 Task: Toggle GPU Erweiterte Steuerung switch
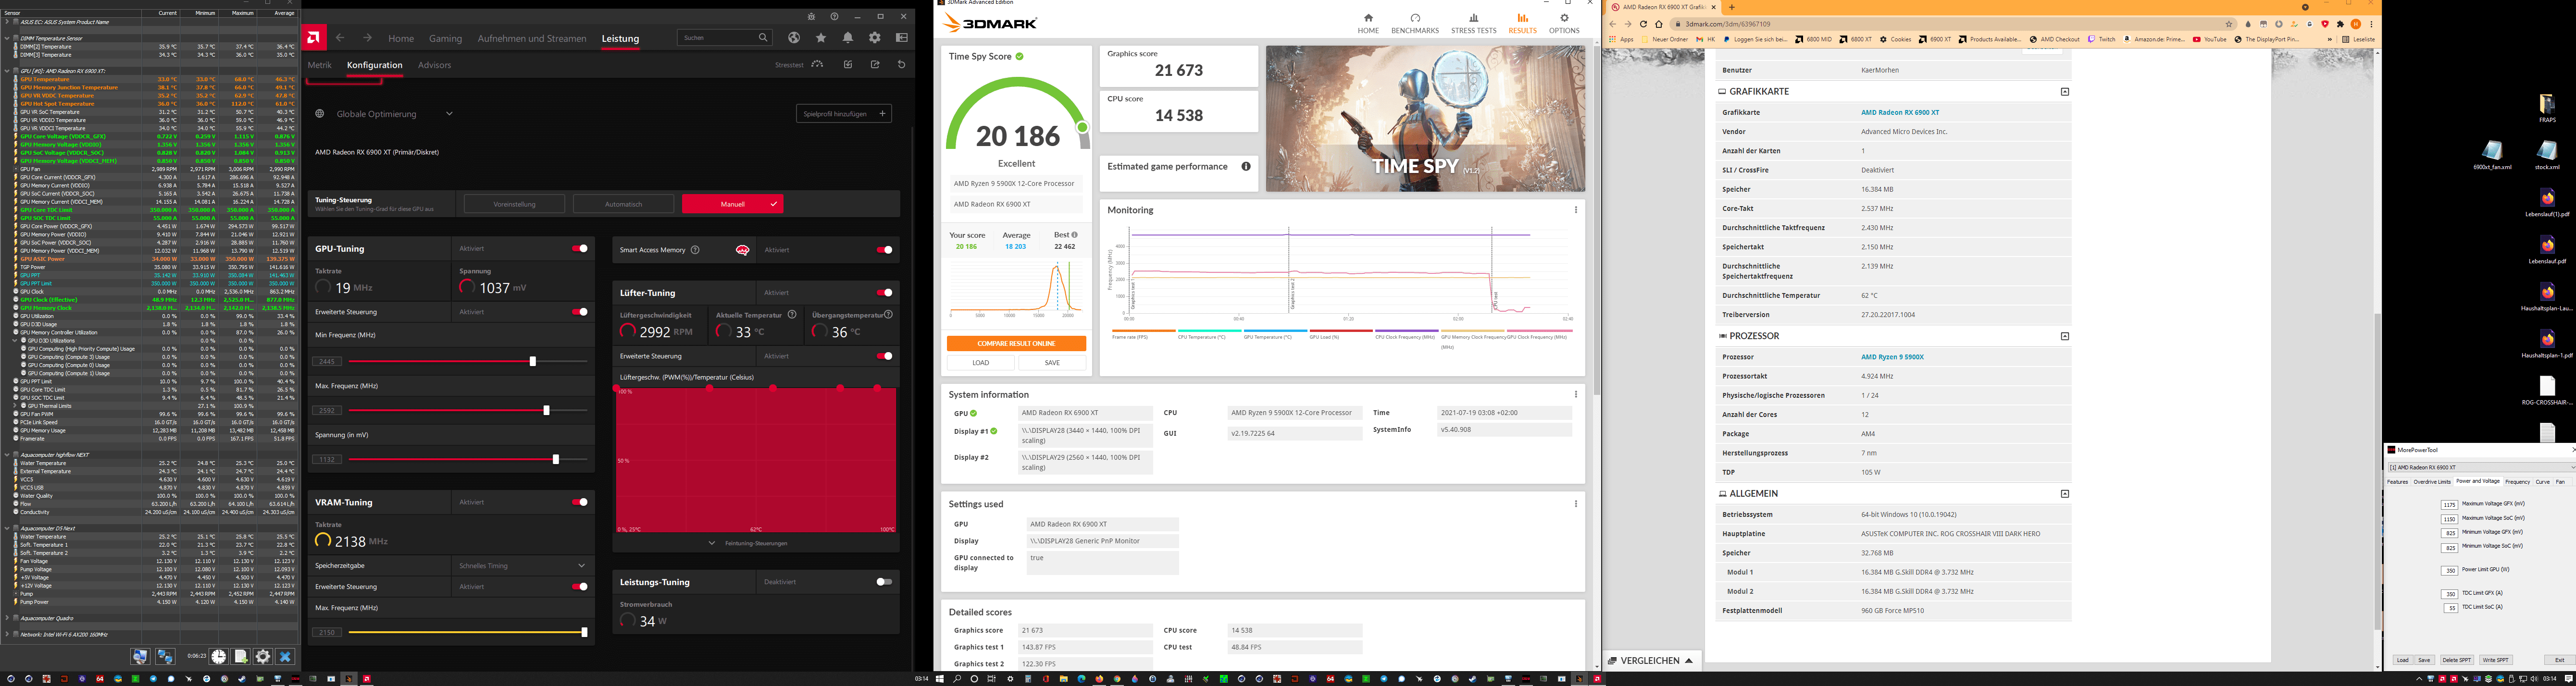(x=580, y=312)
